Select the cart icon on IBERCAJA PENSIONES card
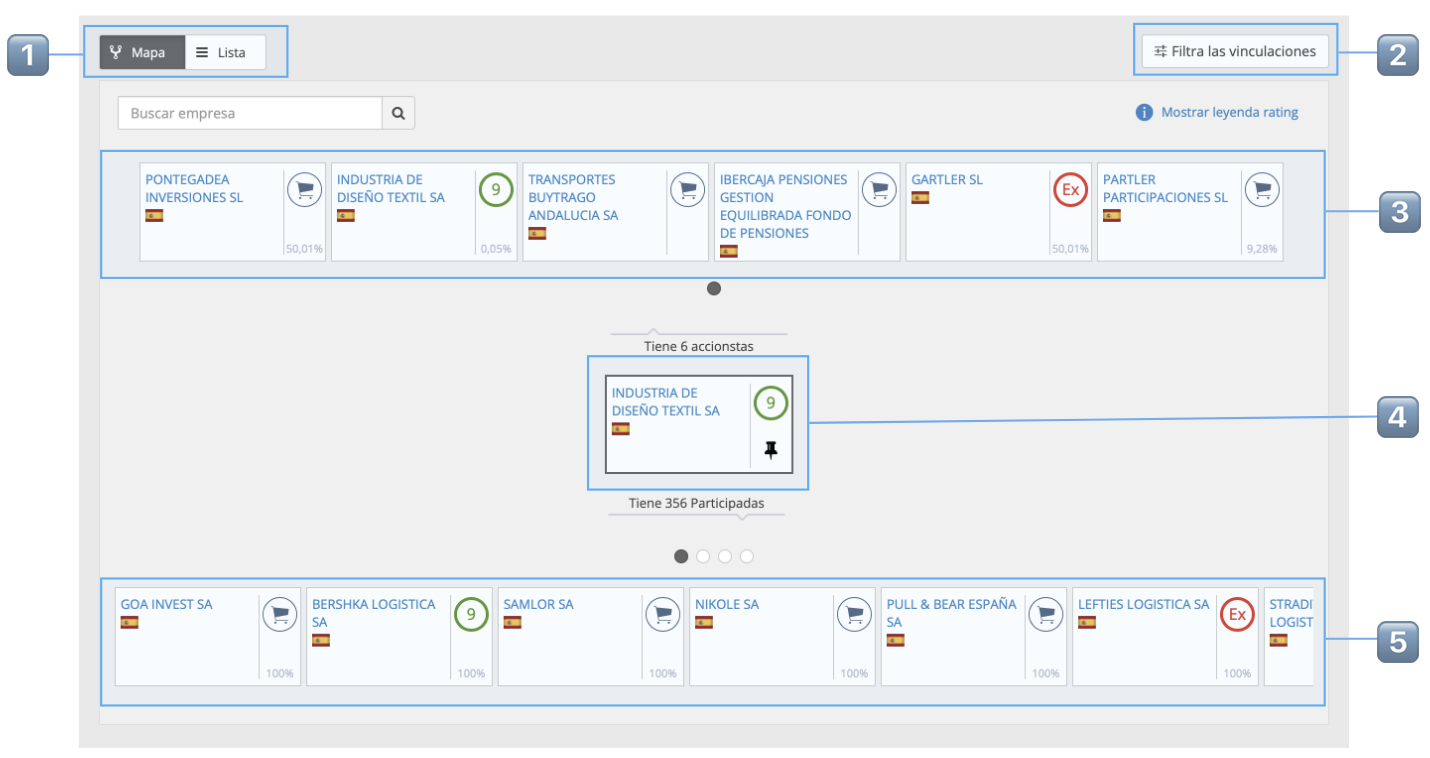Viewport: 1430px width, 758px height. pyautogui.click(x=879, y=188)
